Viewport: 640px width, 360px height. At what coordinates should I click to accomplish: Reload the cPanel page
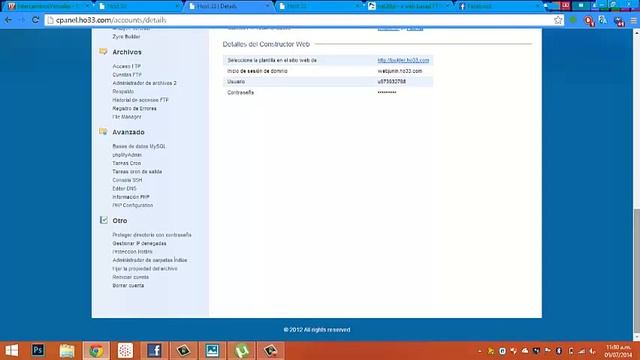pos(35,20)
